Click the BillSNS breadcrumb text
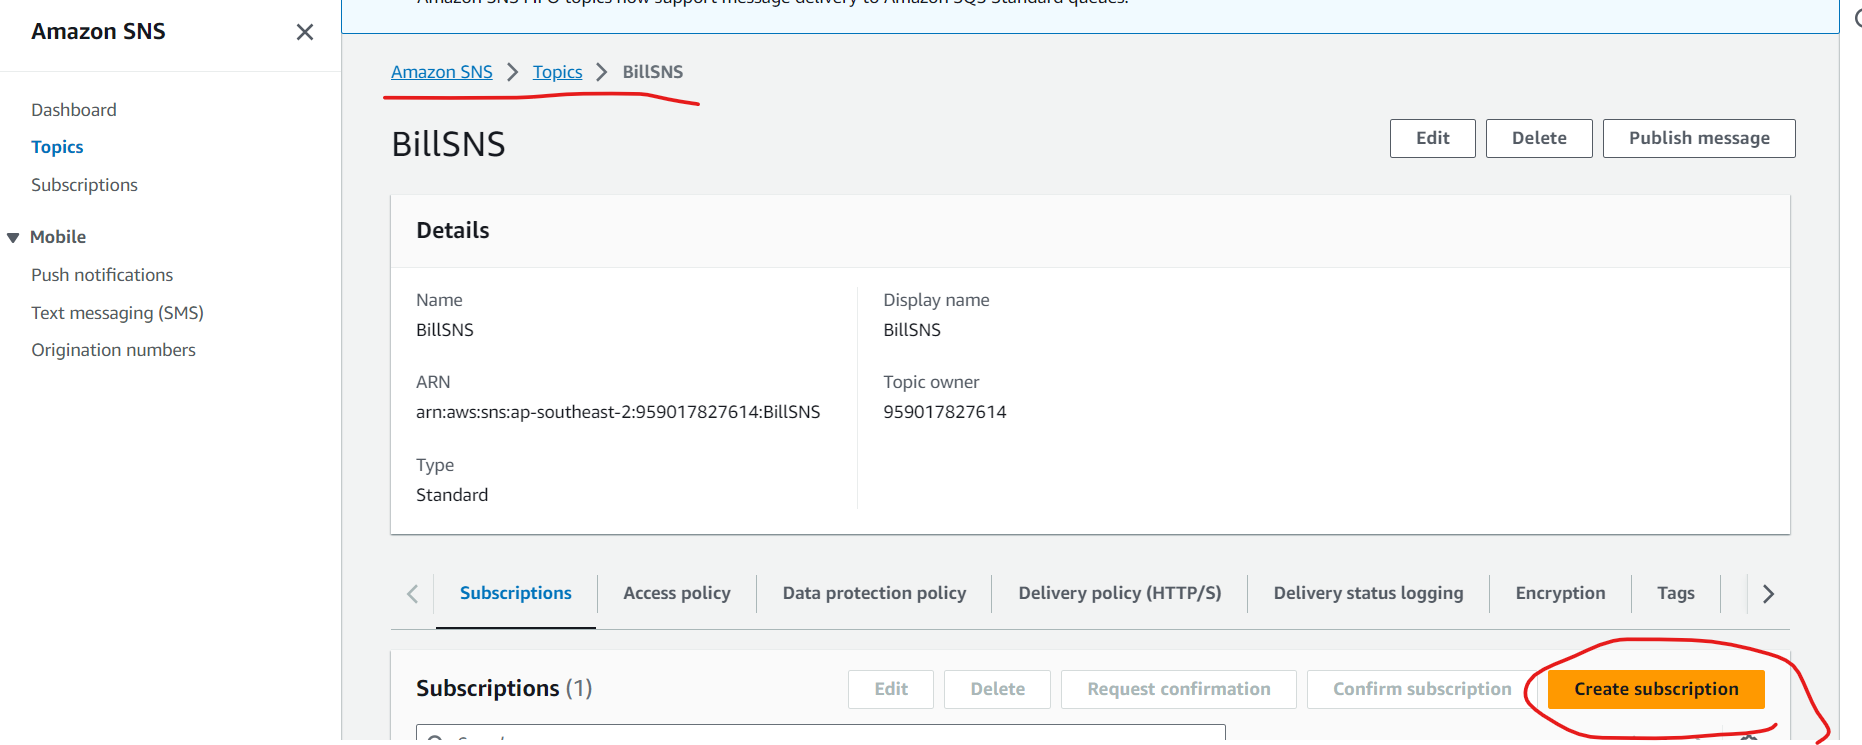Image resolution: width=1862 pixels, height=745 pixels. pyautogui.click(x=653, y=72)
